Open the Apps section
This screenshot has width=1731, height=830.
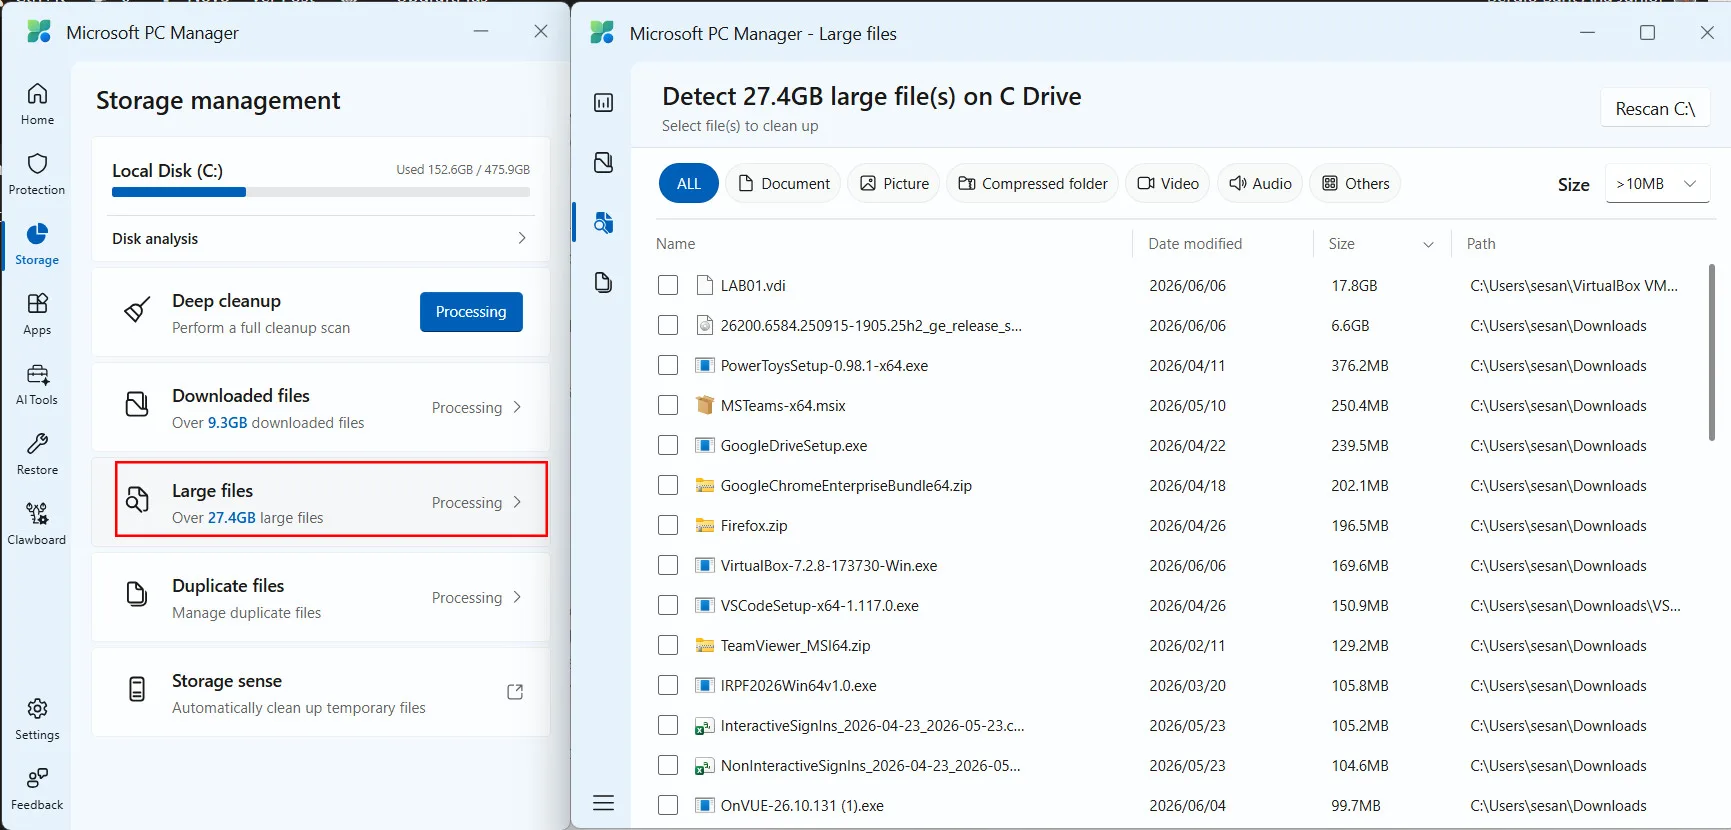pyautogui.click(x=37, y=314)
